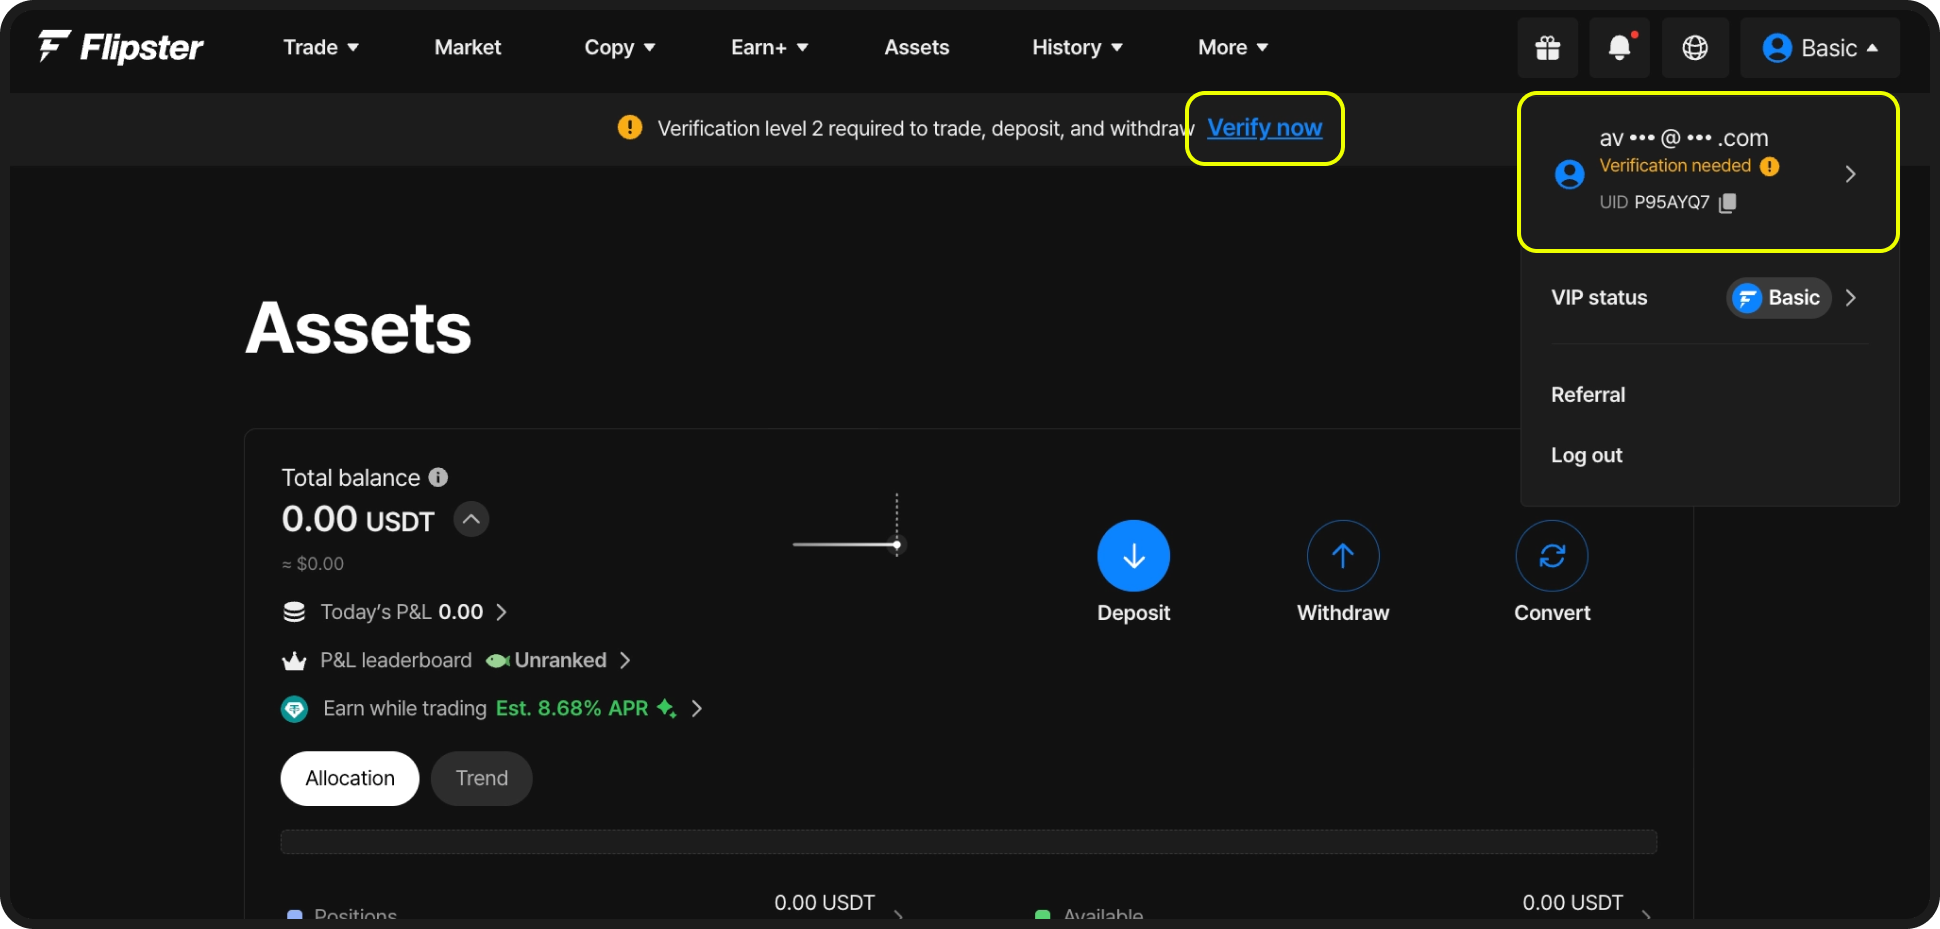Open the Today's P&L details arrow
1940x929 pixels.
click(x=501, y=612)
